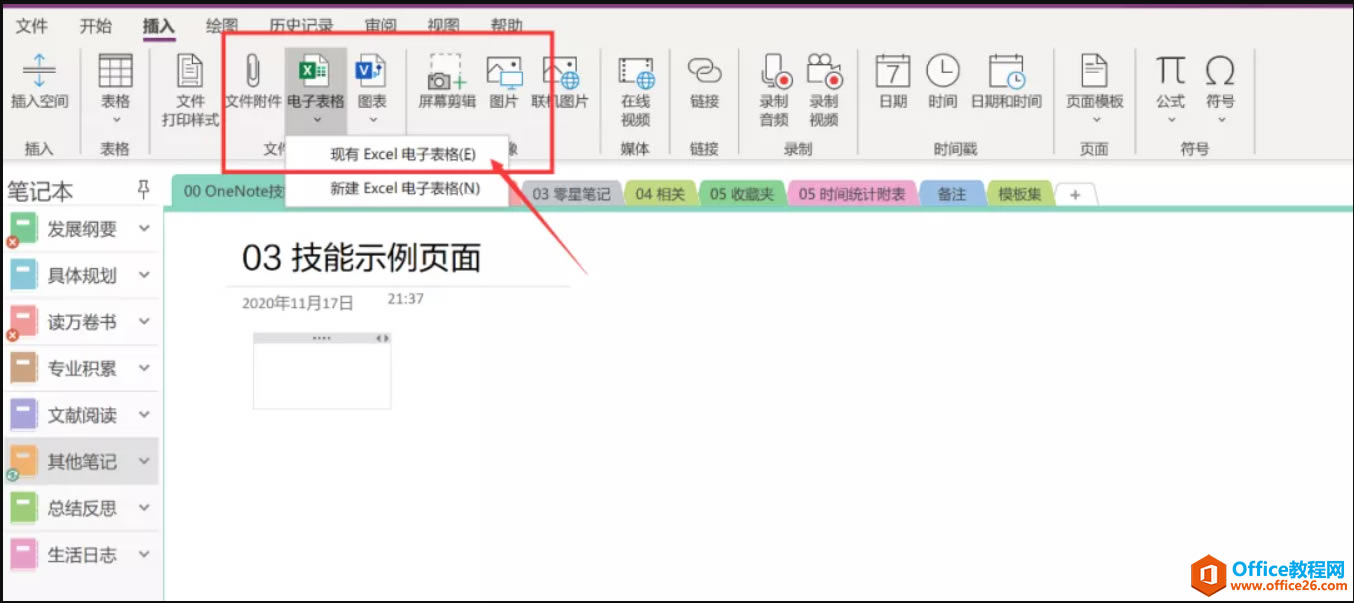Insert an Equation (公式)
Image resolution: width=1354 pixels, height=603 pixels.
pos(1171,71)
